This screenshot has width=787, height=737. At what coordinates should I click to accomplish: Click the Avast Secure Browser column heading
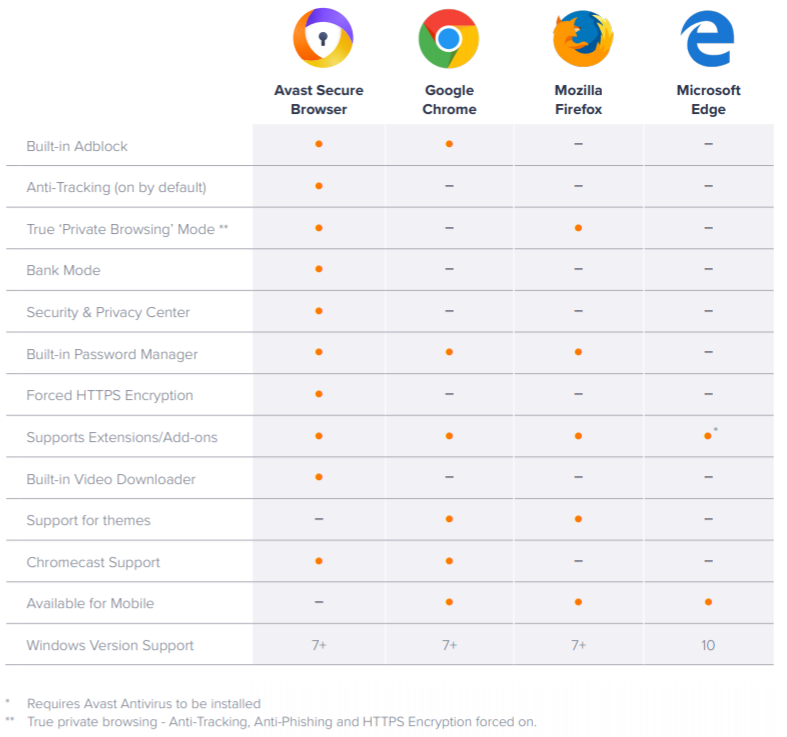pyautogui.click(x=319, y=100)
